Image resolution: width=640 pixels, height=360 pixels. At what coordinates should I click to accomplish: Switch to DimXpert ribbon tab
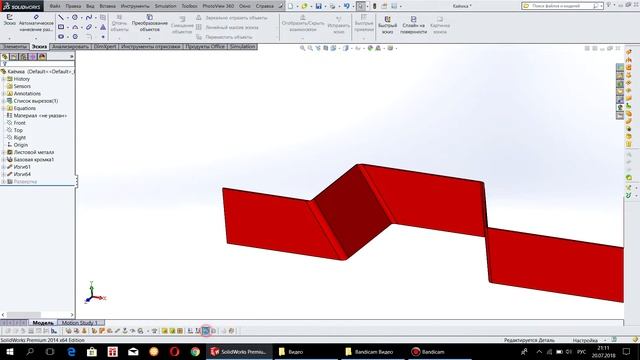coord(105,47)
